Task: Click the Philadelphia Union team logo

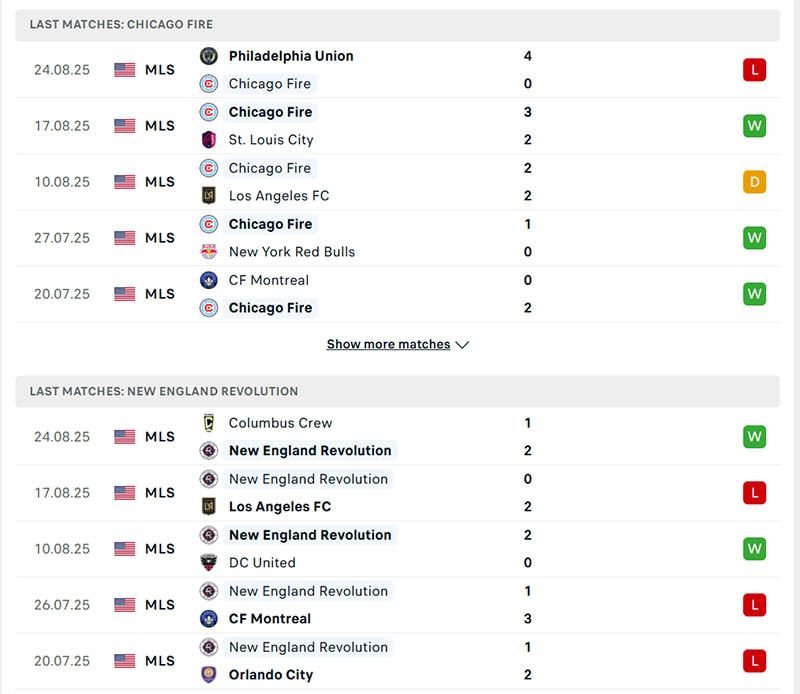Action: point(209,56)
